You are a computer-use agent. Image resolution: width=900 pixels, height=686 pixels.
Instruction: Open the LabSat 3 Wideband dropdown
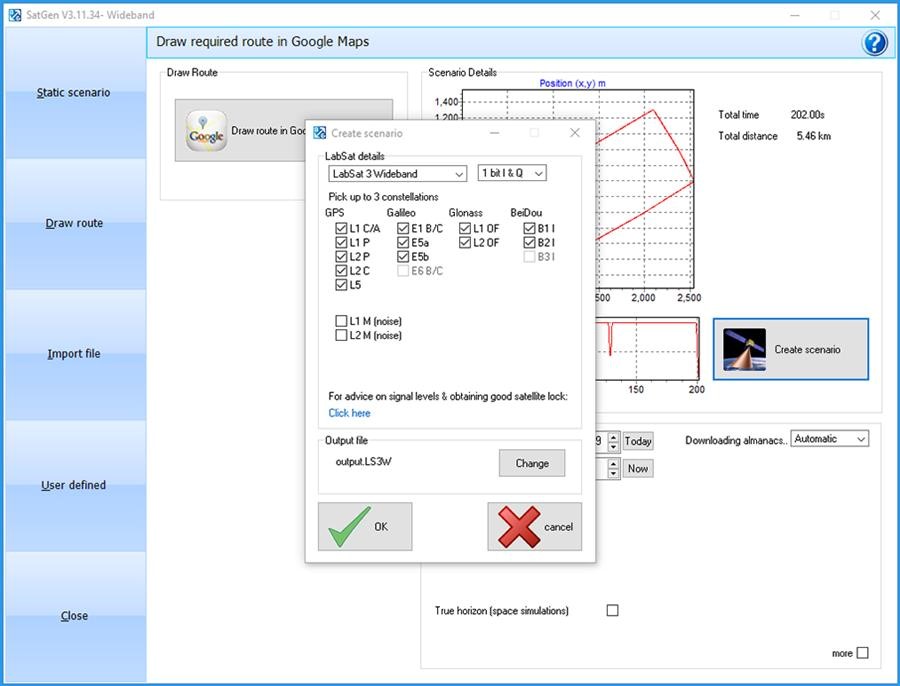coord(397,174)
